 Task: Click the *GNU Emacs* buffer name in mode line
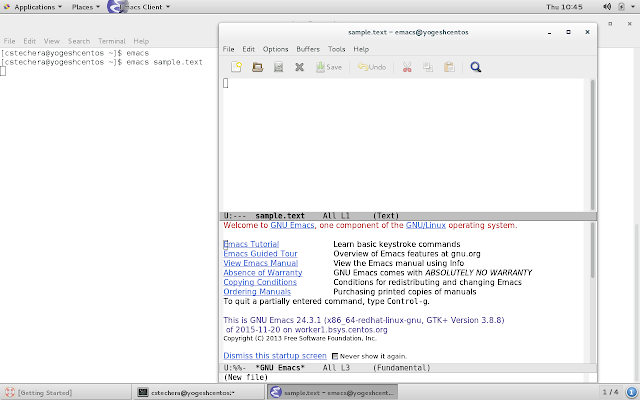(280, 368)
